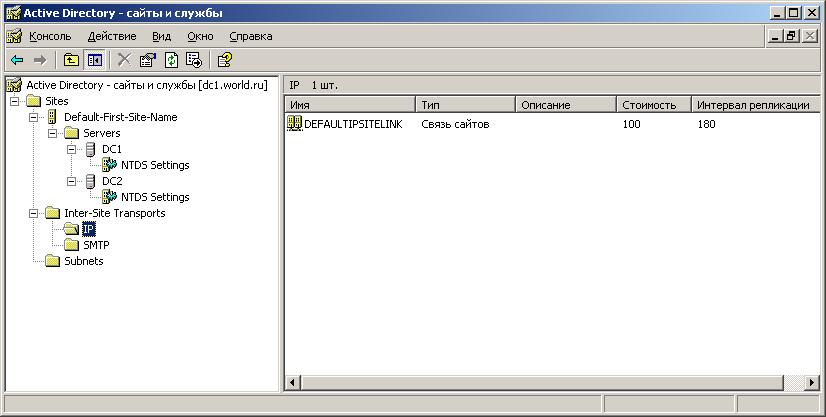Minimize the inner MDI child window
The height and width of the screenshot is (417, 826).
click(x=774, y=36)
